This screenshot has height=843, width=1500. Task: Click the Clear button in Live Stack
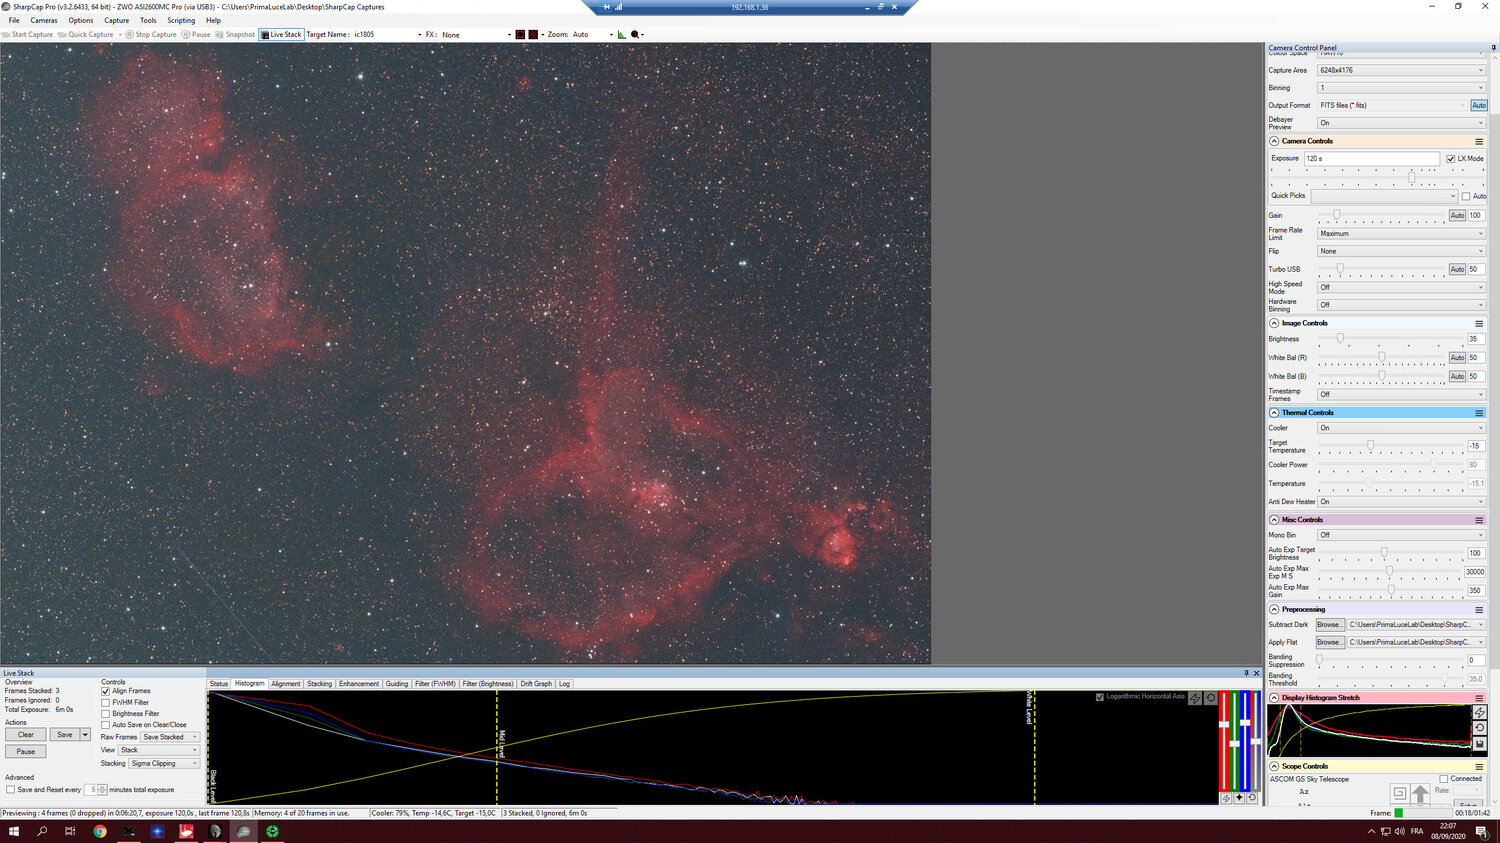[x=26, y=735]
